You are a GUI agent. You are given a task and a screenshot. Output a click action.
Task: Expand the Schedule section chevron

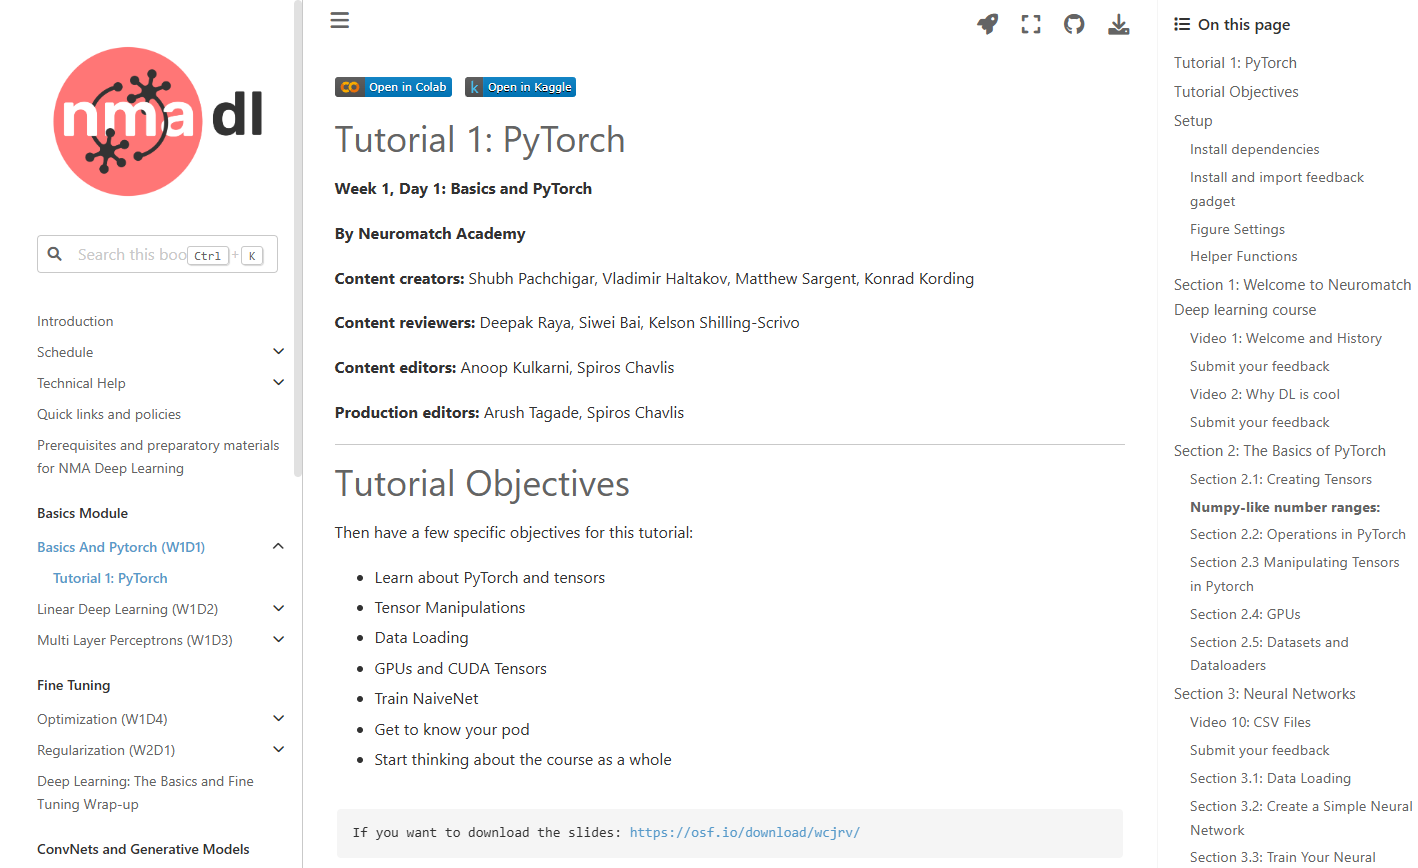point(278,352)
